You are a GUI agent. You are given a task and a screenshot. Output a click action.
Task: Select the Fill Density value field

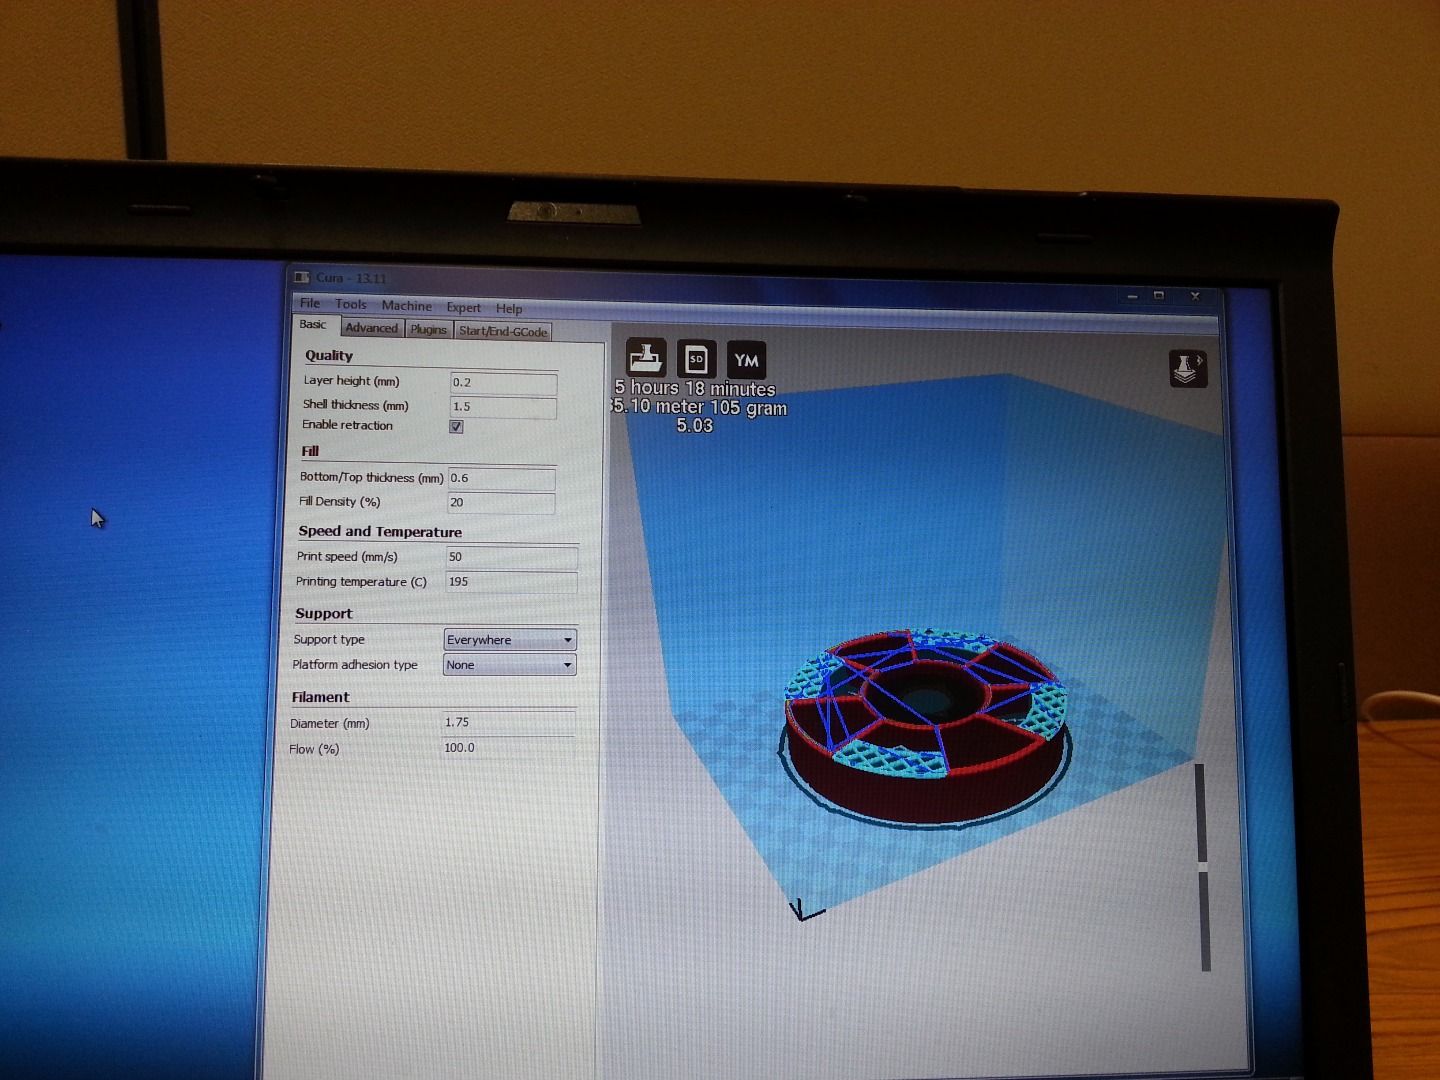click(503, 504)
